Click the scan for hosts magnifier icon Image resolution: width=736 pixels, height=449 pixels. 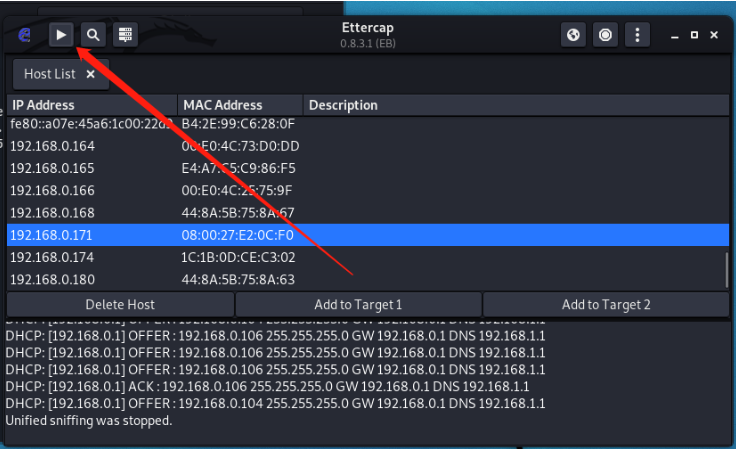pyautogui.click(x=93, y=35)
